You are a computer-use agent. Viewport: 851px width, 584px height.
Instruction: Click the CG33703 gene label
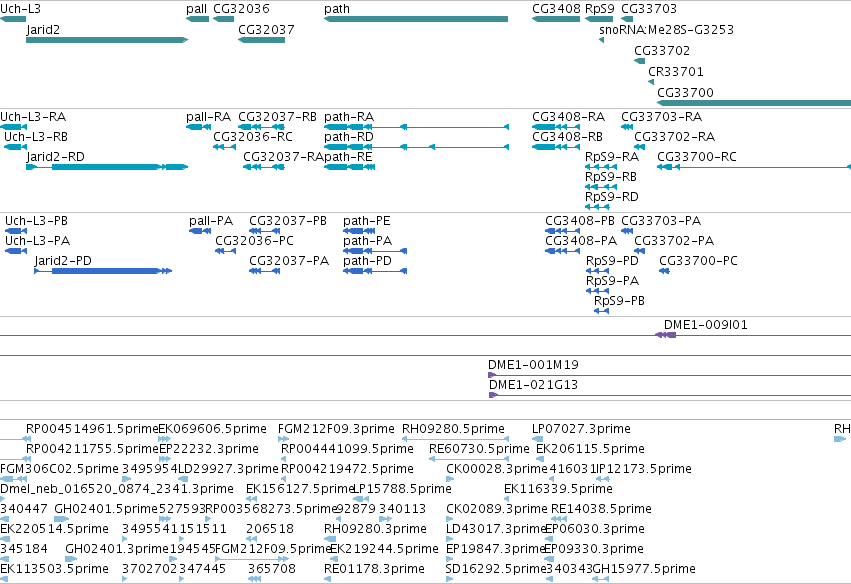tap(649, 9)
